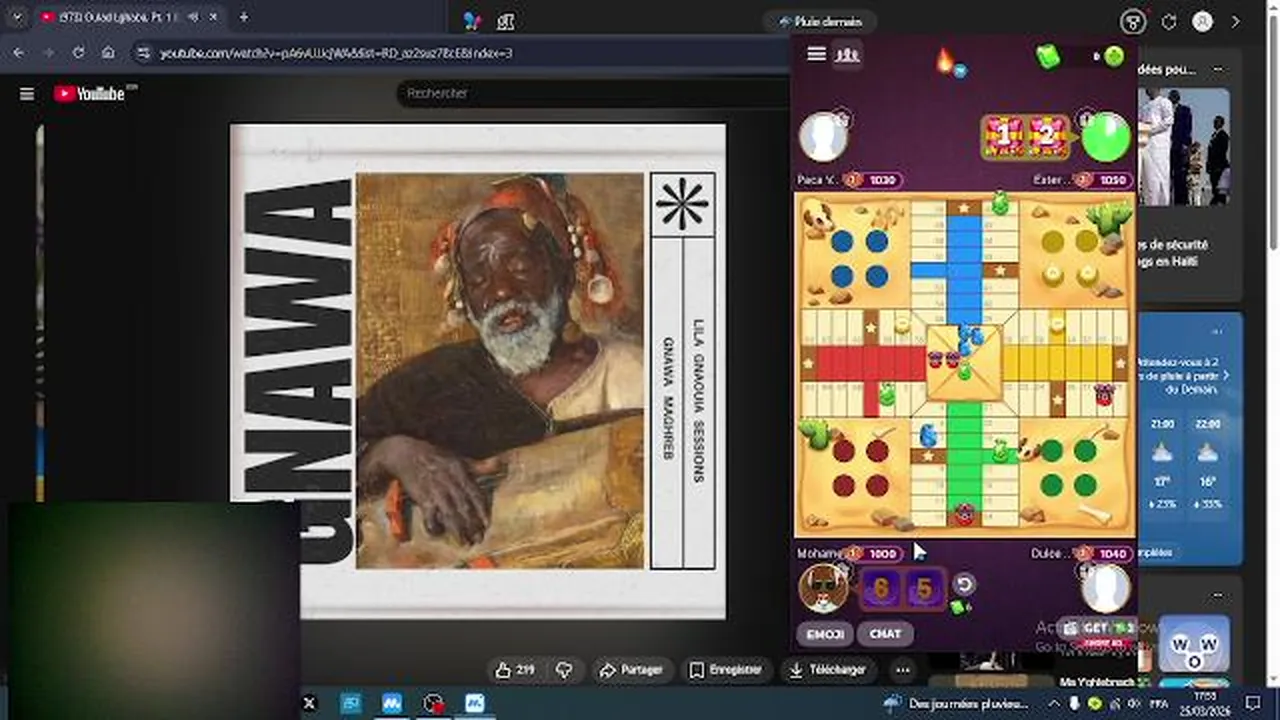Click the Partager share button
The image size is (1280, 720).
[630, 670]
